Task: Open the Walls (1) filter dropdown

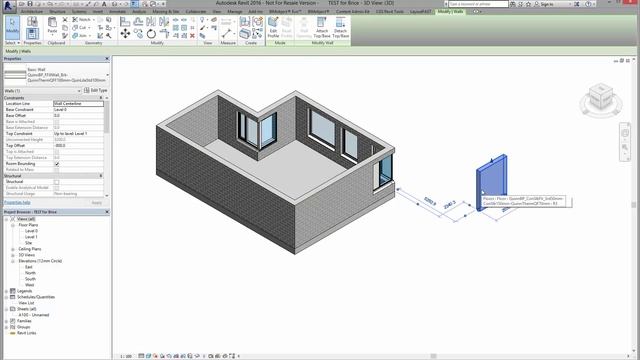Action: pyautogui.click(x=79, y=91)
